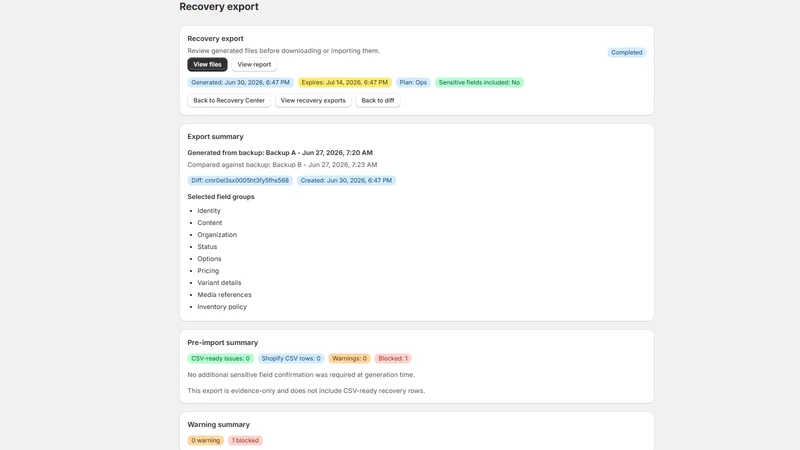Click the Warning summary heading

pyautogui.click(x=218, y=424)
